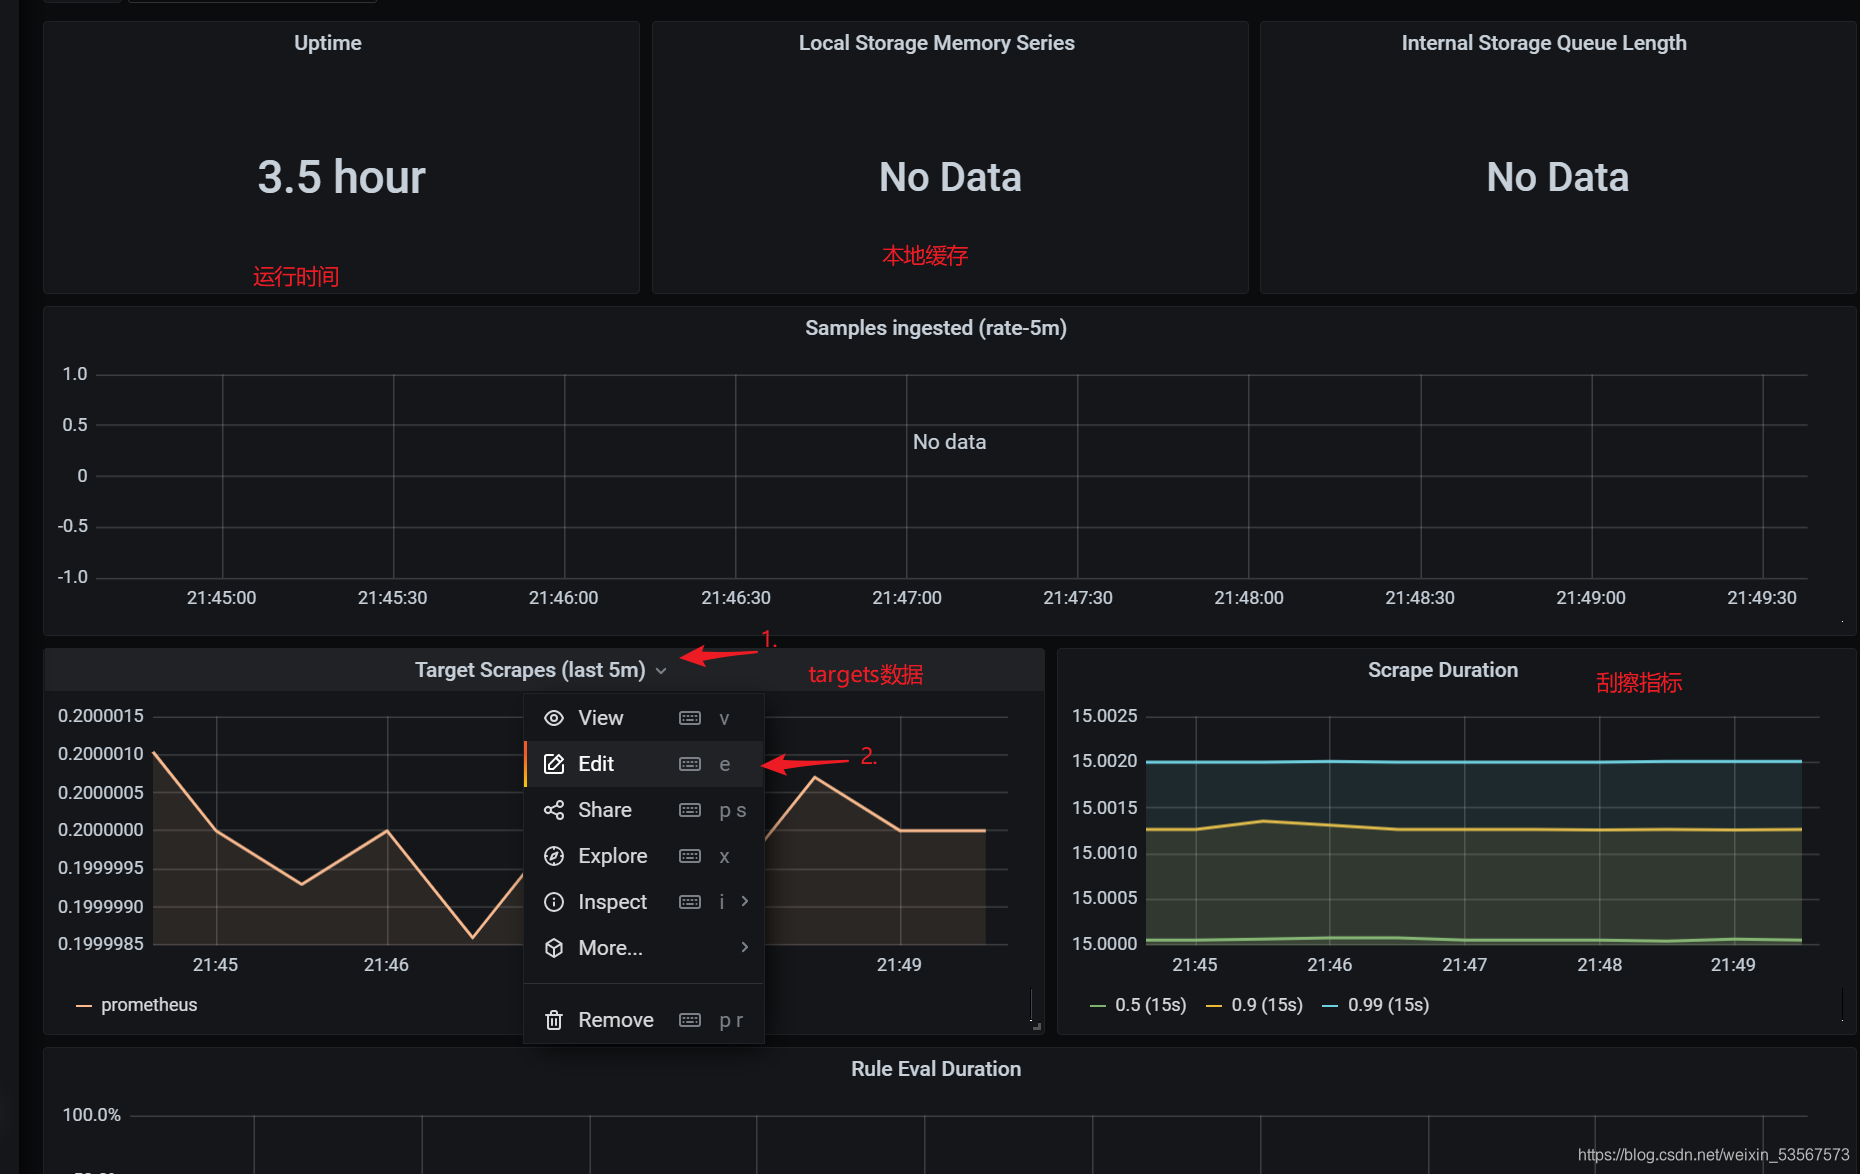The width and height of the screenshot is (1860, 1174).
Task: Click the 0.2000010 y-axis label
Action: pyautogui.click(x=101, y=754)
